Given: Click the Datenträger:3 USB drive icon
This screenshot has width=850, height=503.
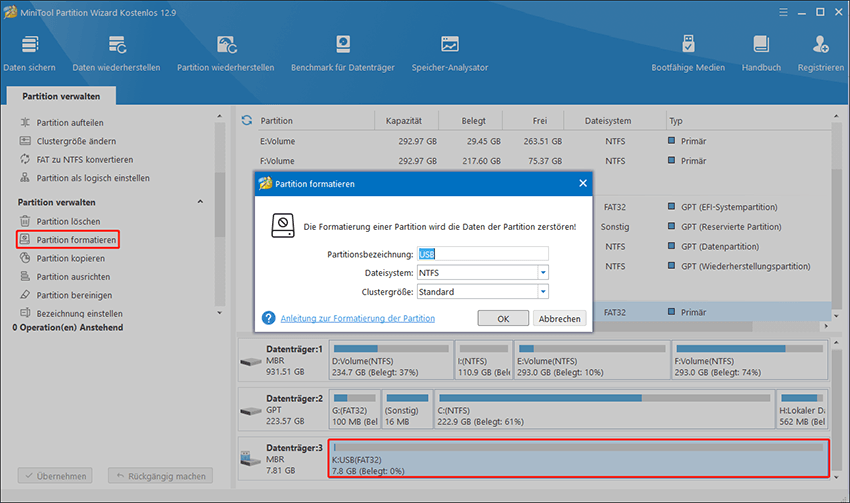Looking at the screenshot, I should (250, 459).
